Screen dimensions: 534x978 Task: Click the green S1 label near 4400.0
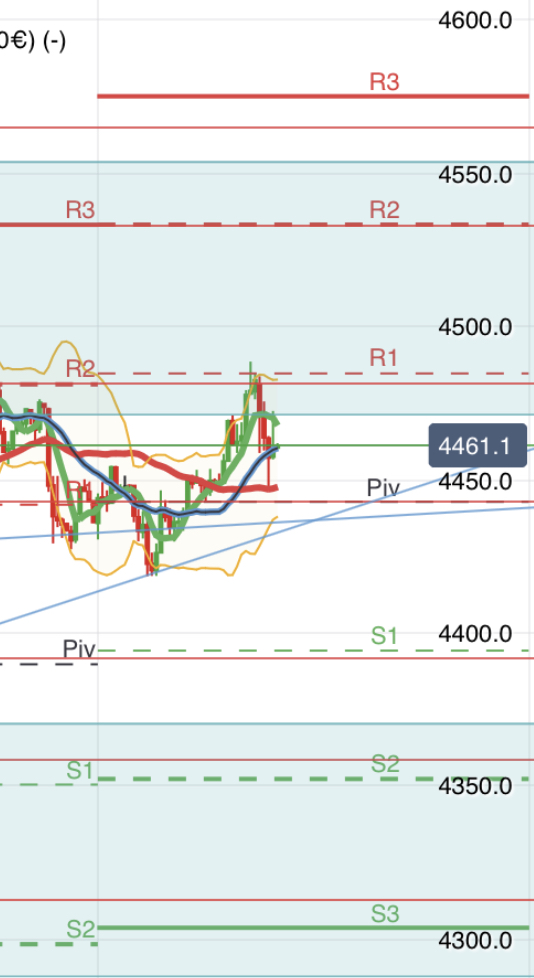pyautogui.click(x=384, y=636)
